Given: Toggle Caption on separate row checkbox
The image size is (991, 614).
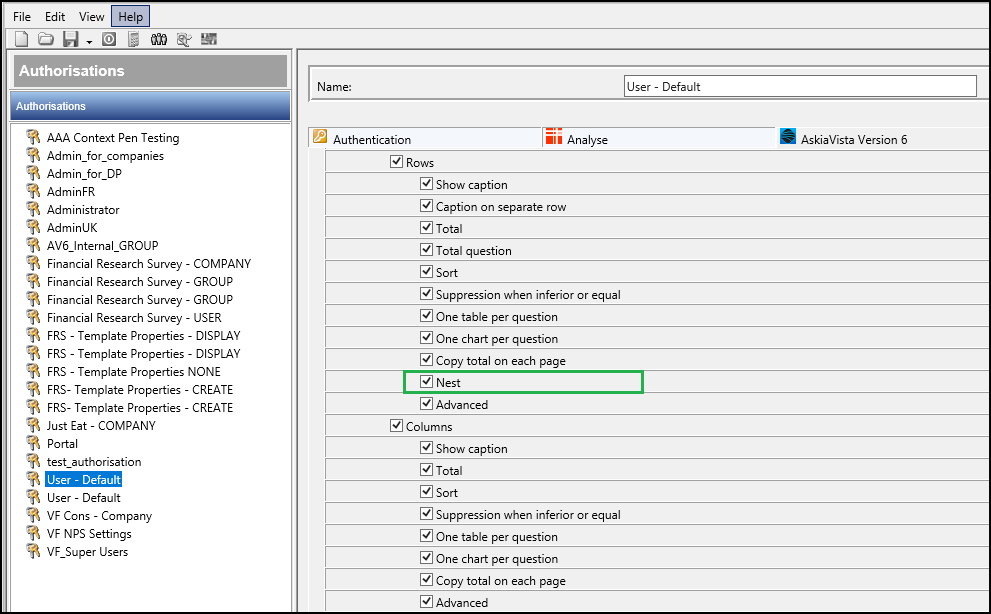Looking at the screenshot, I should 427,206.
